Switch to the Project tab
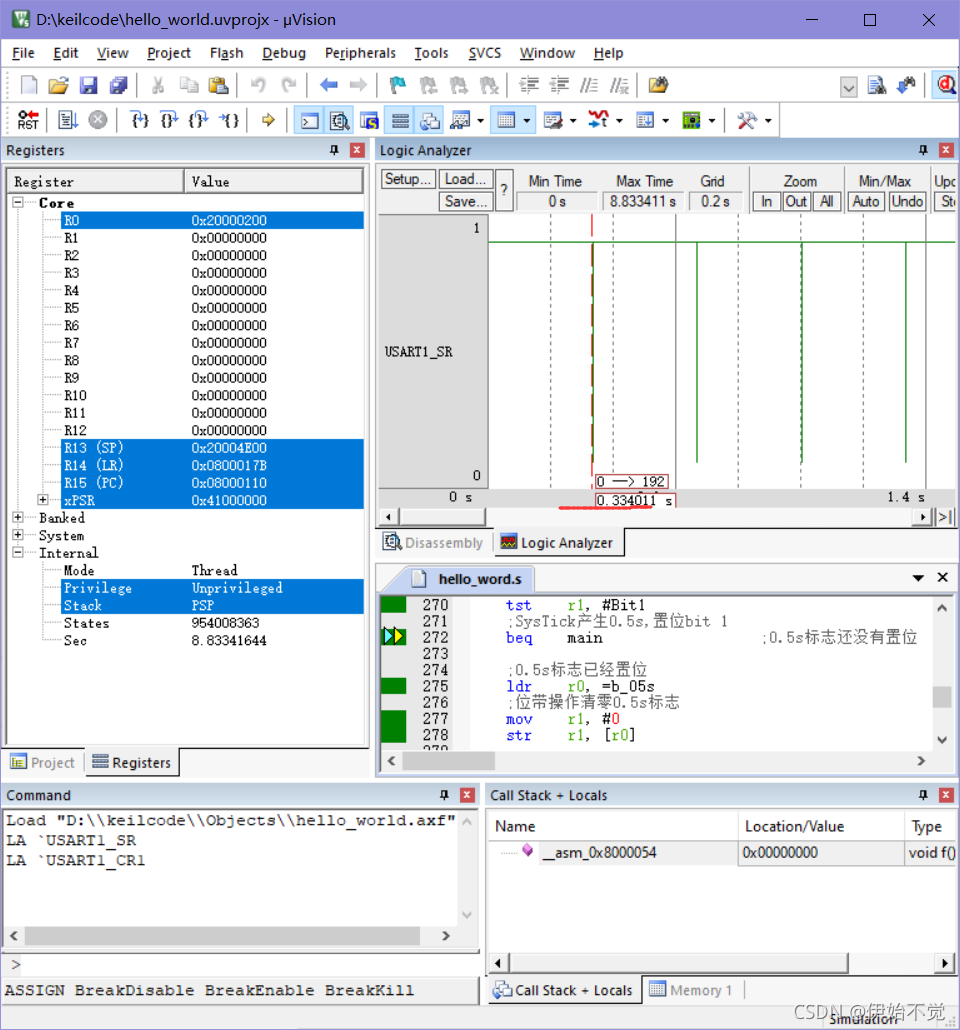This screenshot has width=960, height=1030. tap(43, 762)
